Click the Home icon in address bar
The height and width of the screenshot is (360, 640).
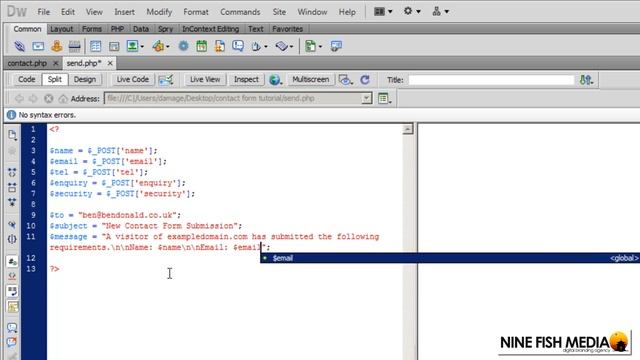coord(62,98)
